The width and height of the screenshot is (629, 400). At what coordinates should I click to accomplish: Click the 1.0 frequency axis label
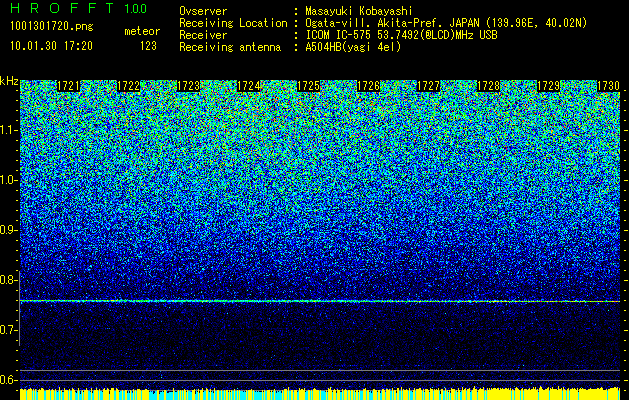pyautogui.click(x=8, y=181)
